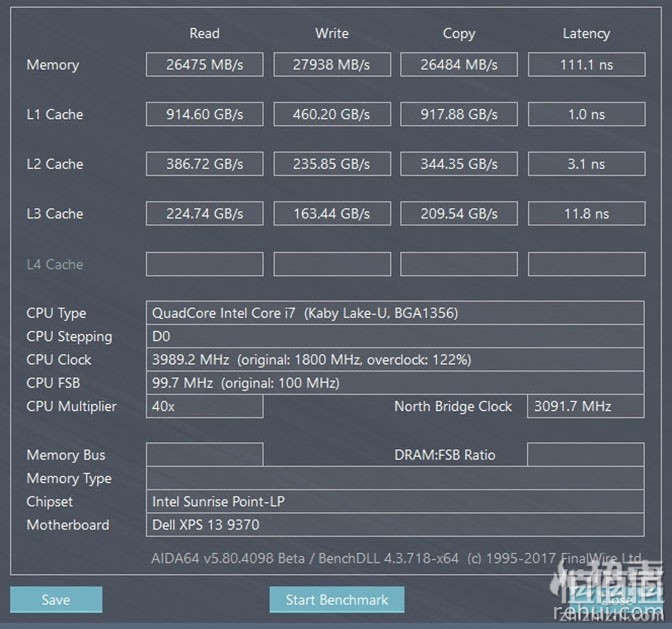This screenshot has width=672, height=629.
Task: Click the Motherboard Dell XPS 13 9370 value
Action: (395, 525)
